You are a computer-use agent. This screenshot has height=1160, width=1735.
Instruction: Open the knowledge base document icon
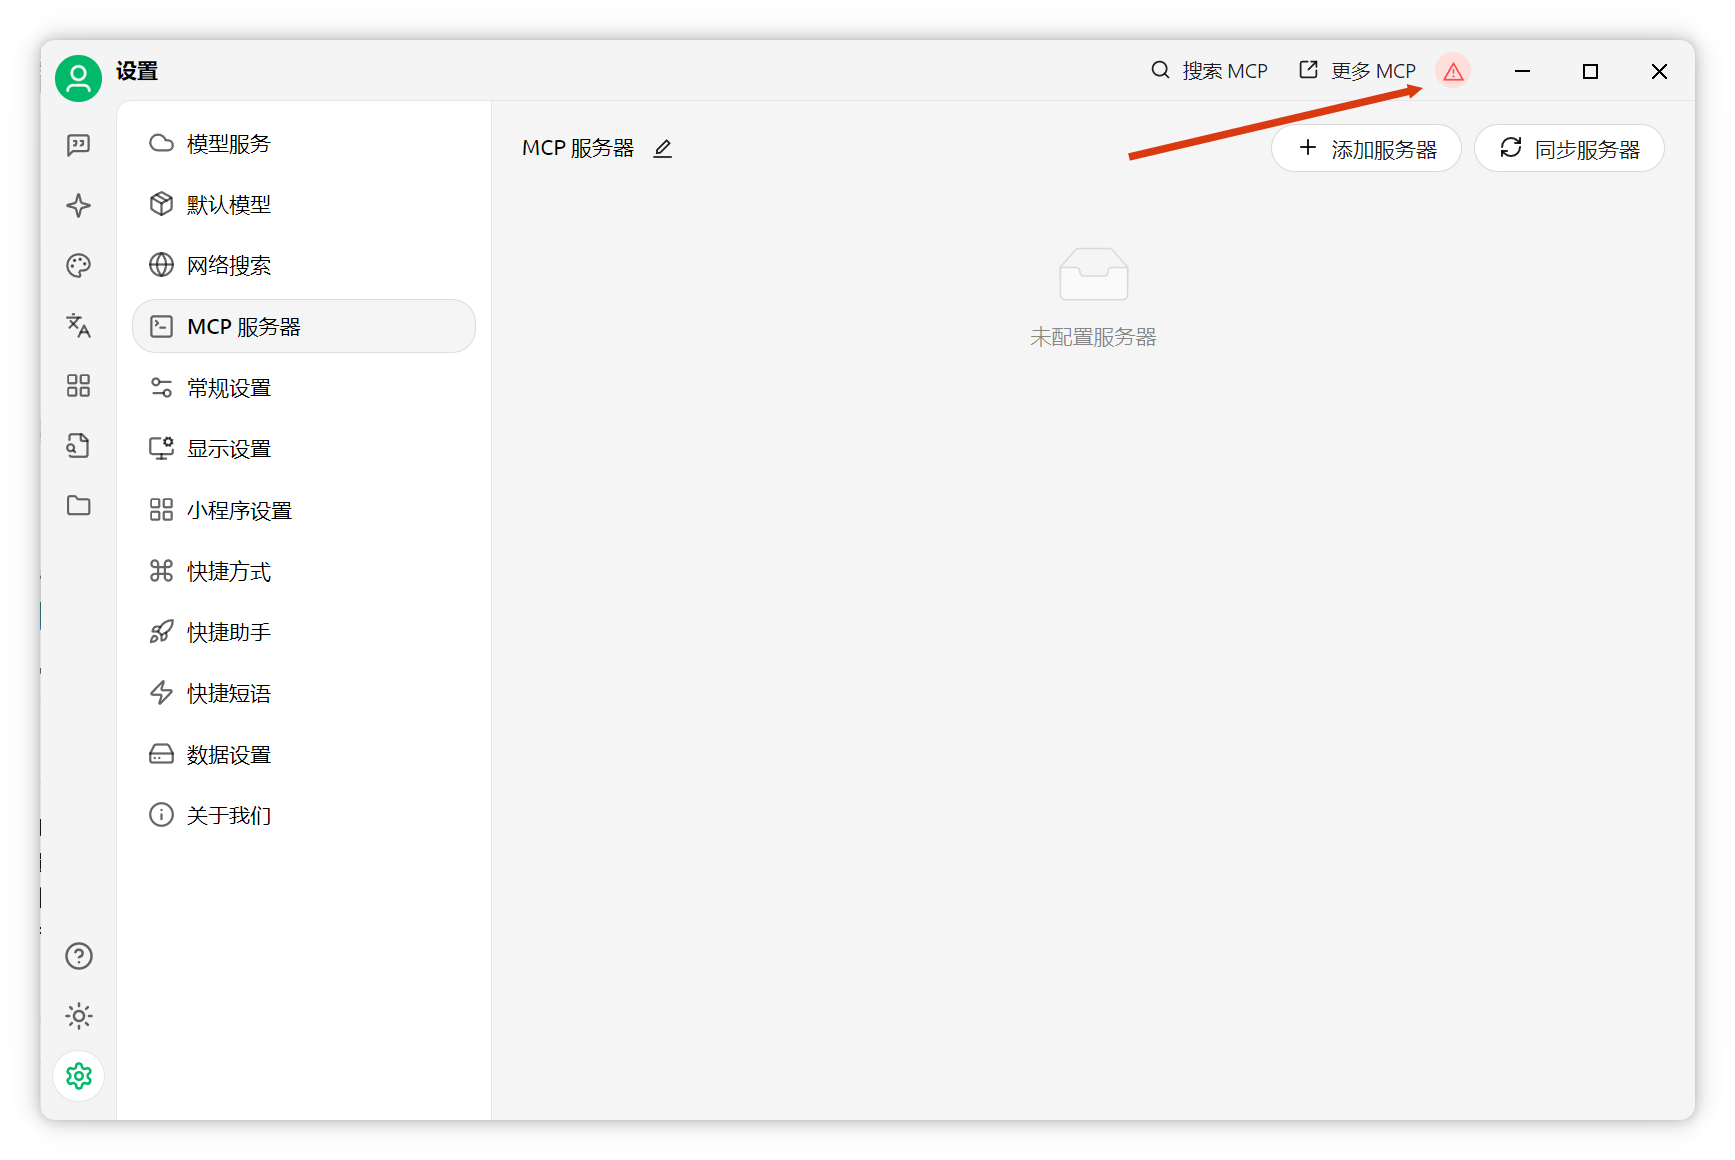(x=78, y=445)
